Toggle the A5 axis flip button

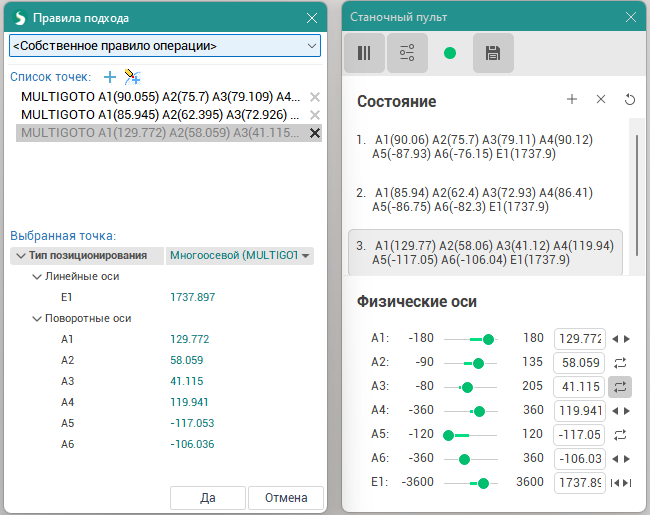click(620, 434)
